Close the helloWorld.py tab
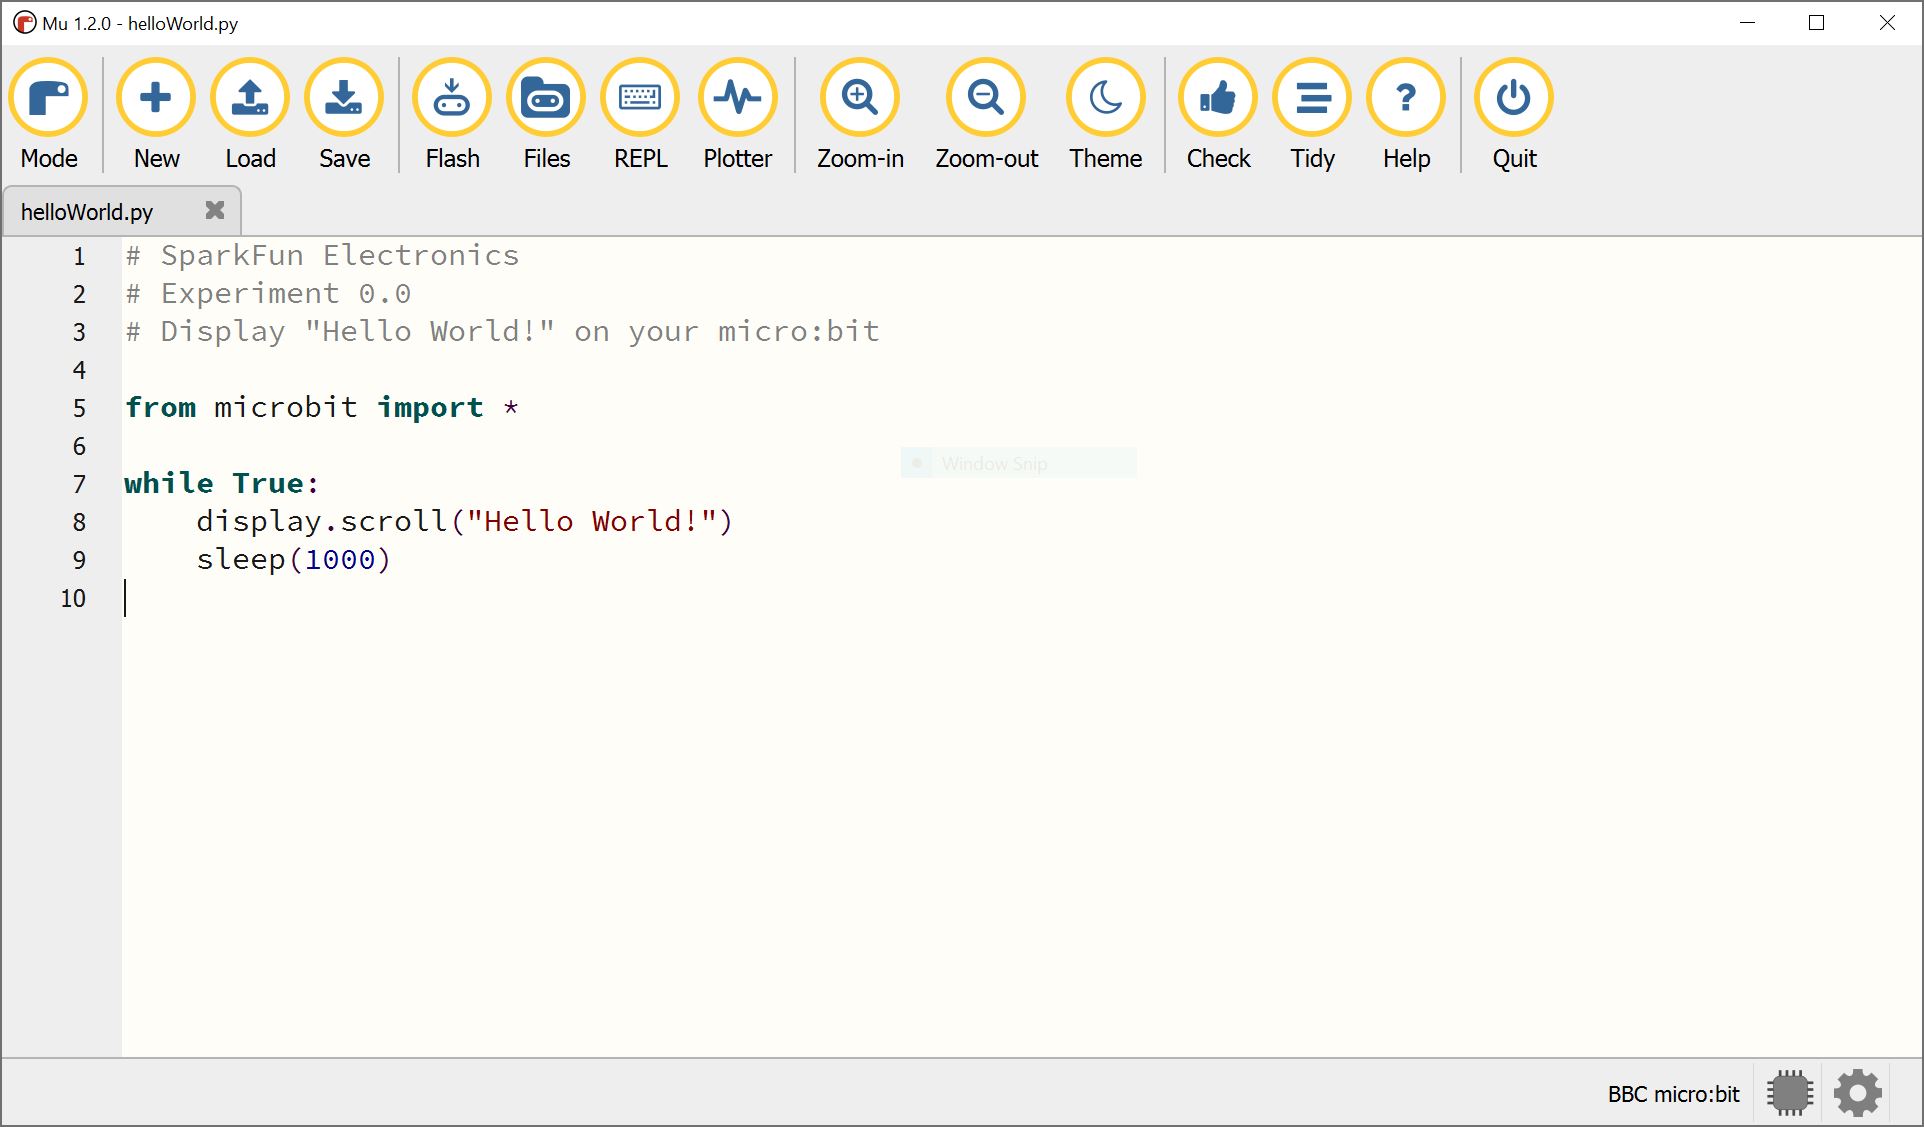The width and height of the screenshot is (1924, 1127). point(215,210)
